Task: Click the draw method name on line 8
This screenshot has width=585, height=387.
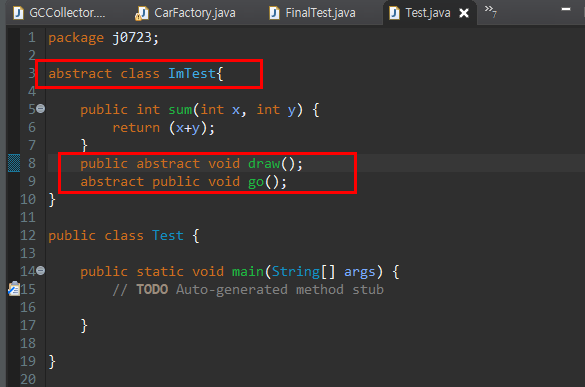Action: [264, 164]
